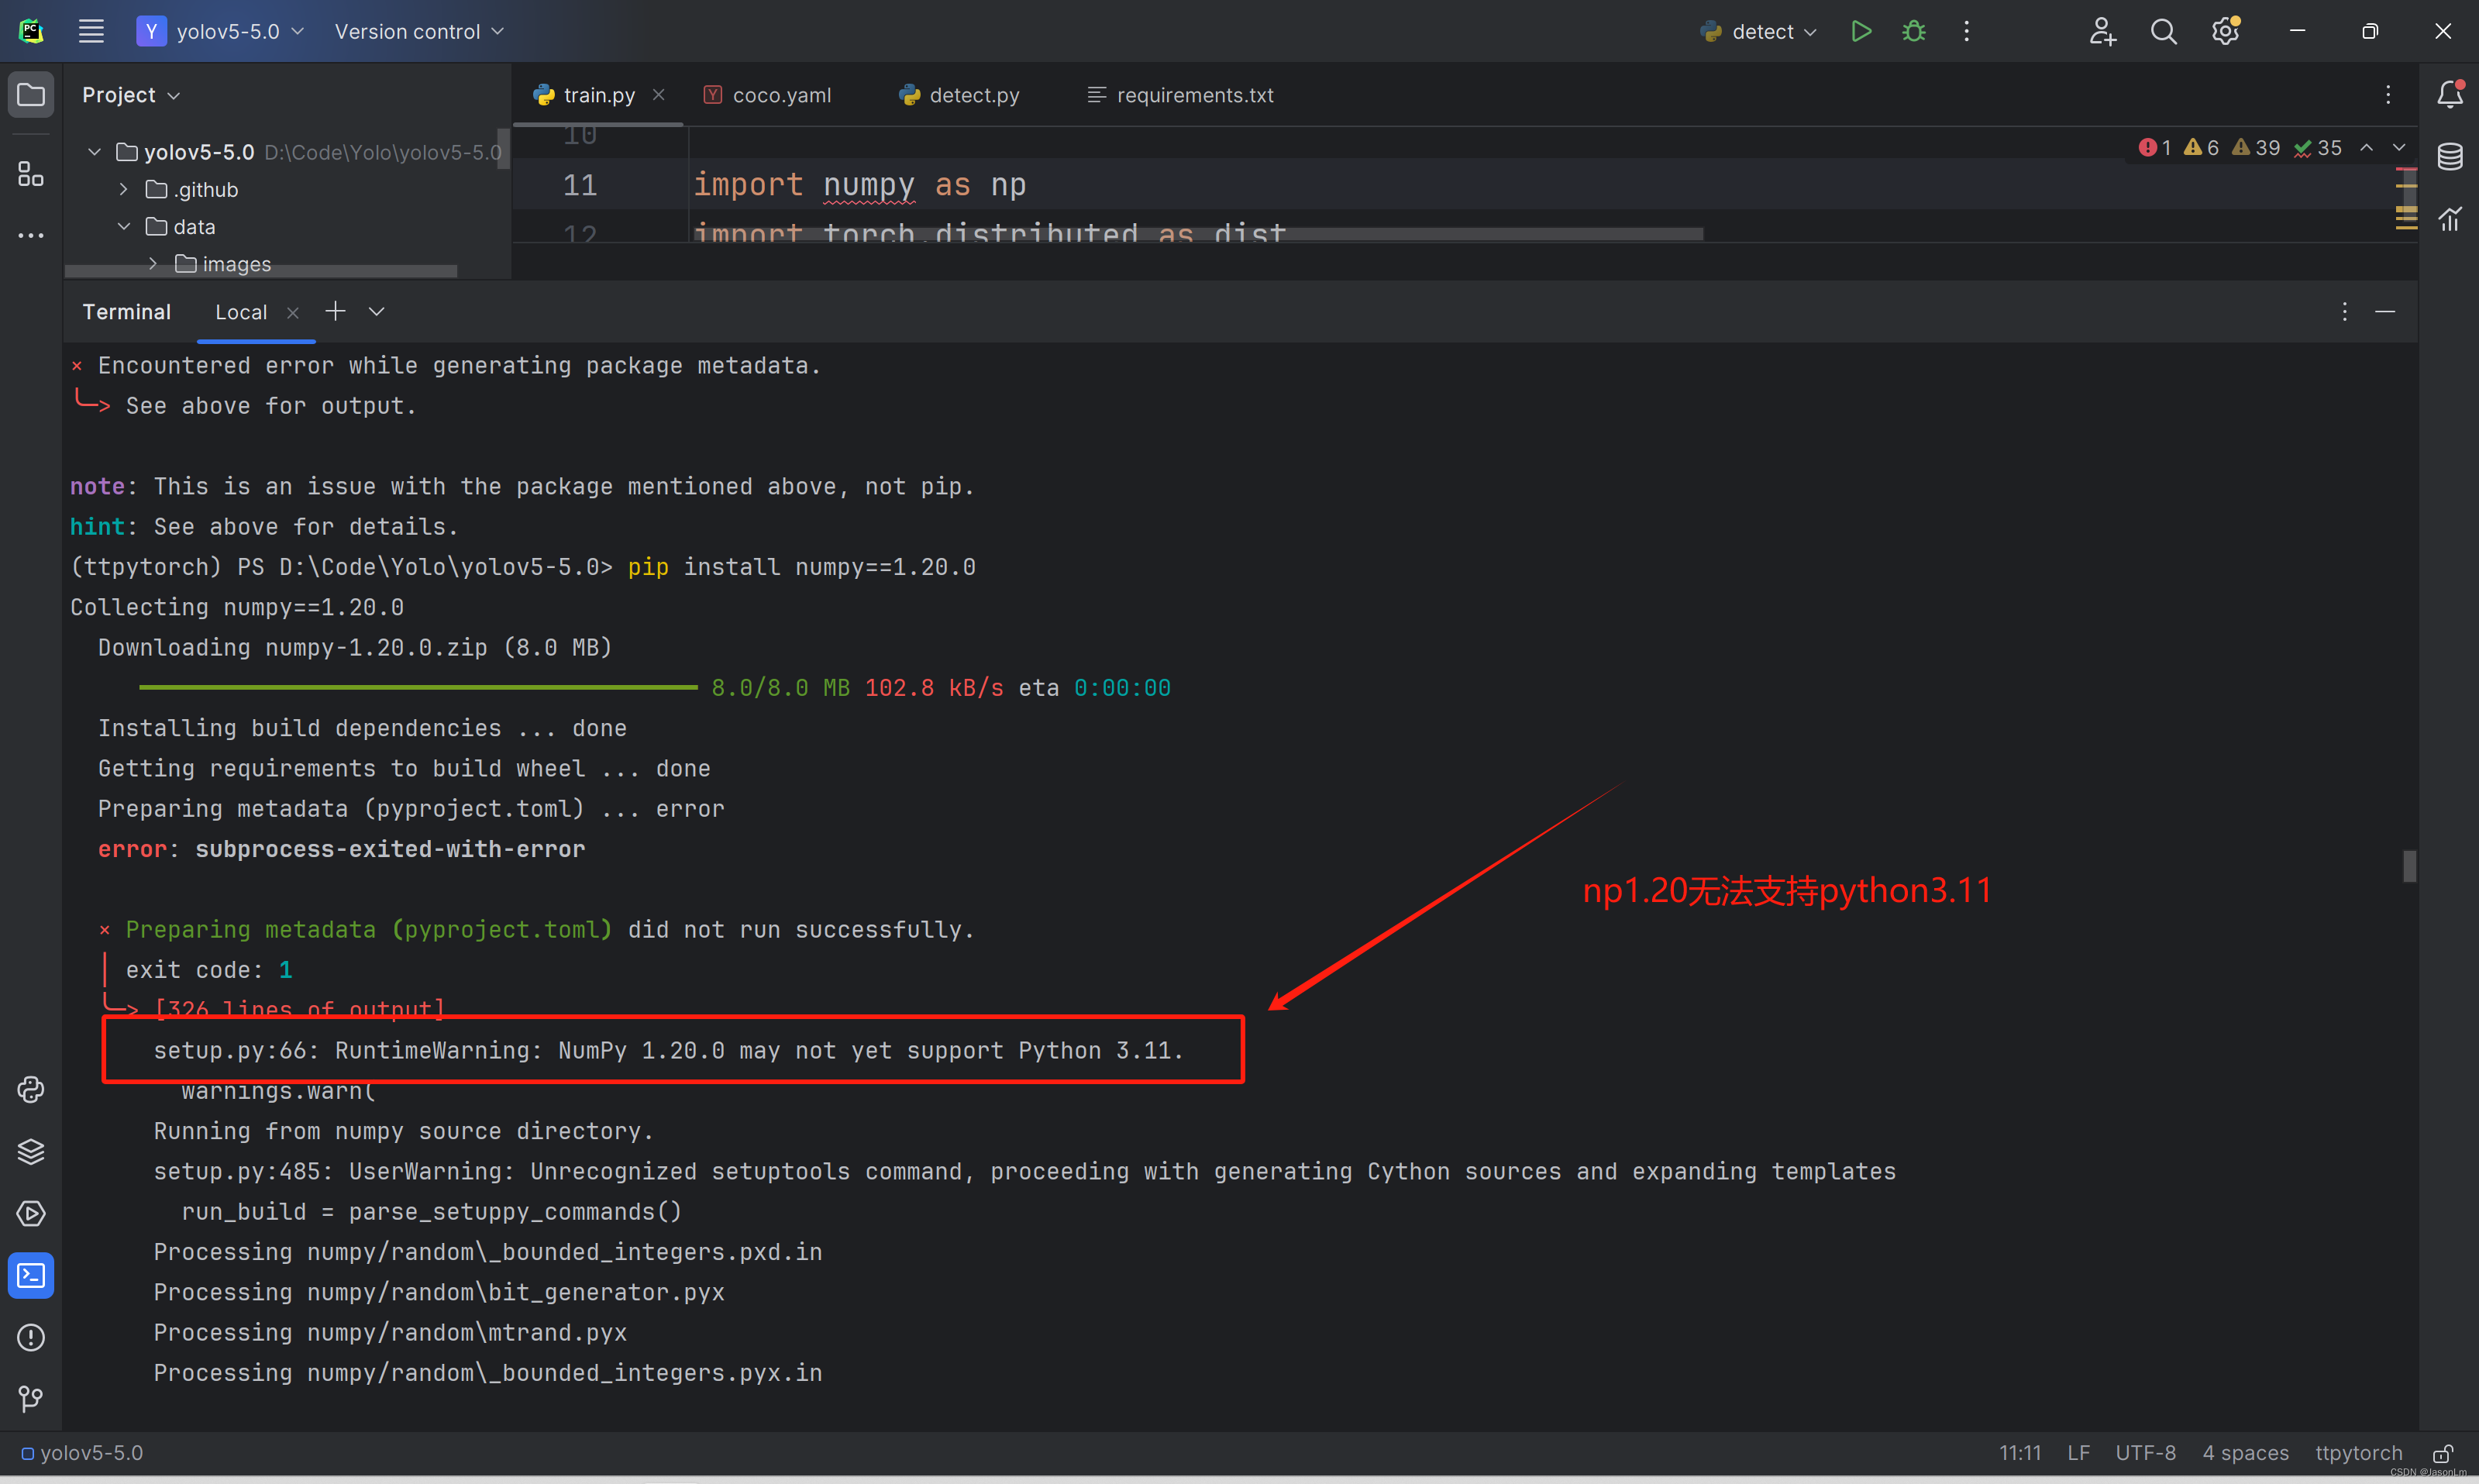Screen dimensions: 2479x1484
Task: Select the Terminal panel title
Action: (126, 312)
